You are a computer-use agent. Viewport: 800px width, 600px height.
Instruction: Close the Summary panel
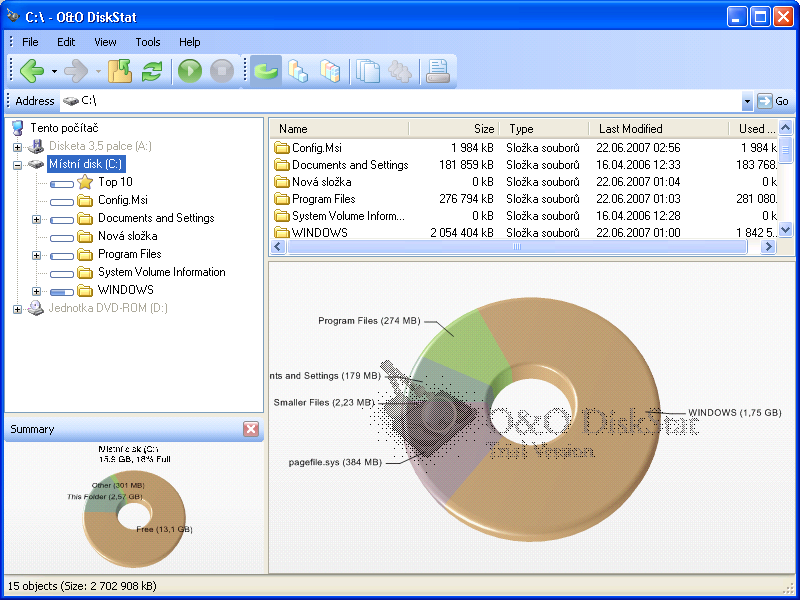click(x=251, y=429)
